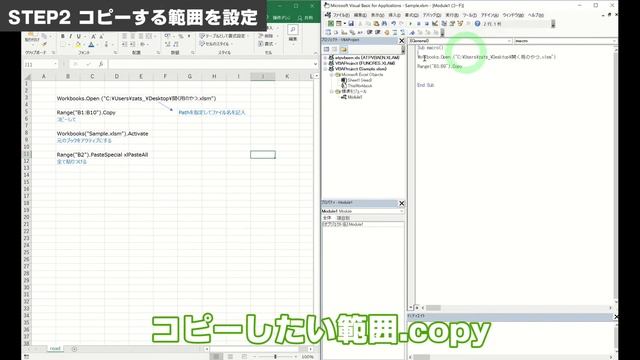
Task: Click the Insert Function fx icon
Action: pos(100,64)
